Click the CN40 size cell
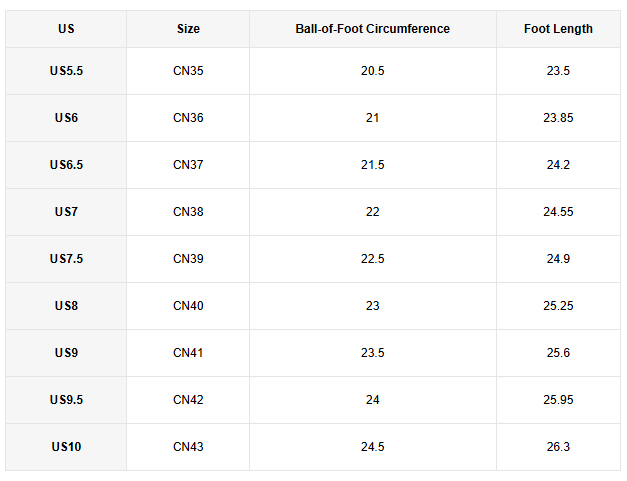The width and height of the screenshot is (627, 481). click(188, 306)
